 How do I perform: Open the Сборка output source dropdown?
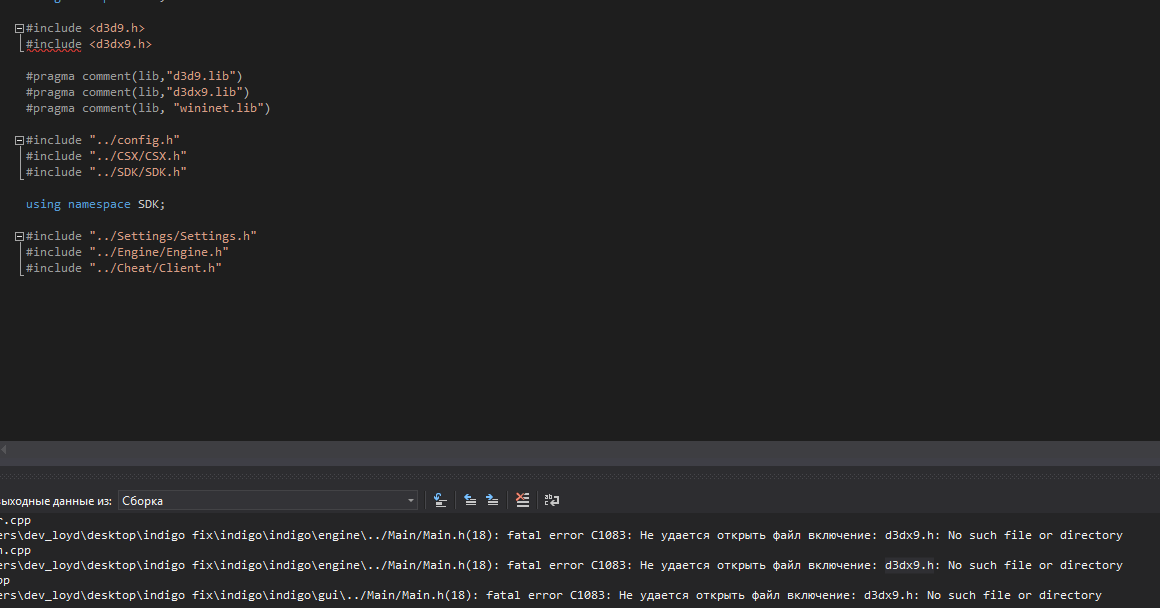(x=268, y=501)
